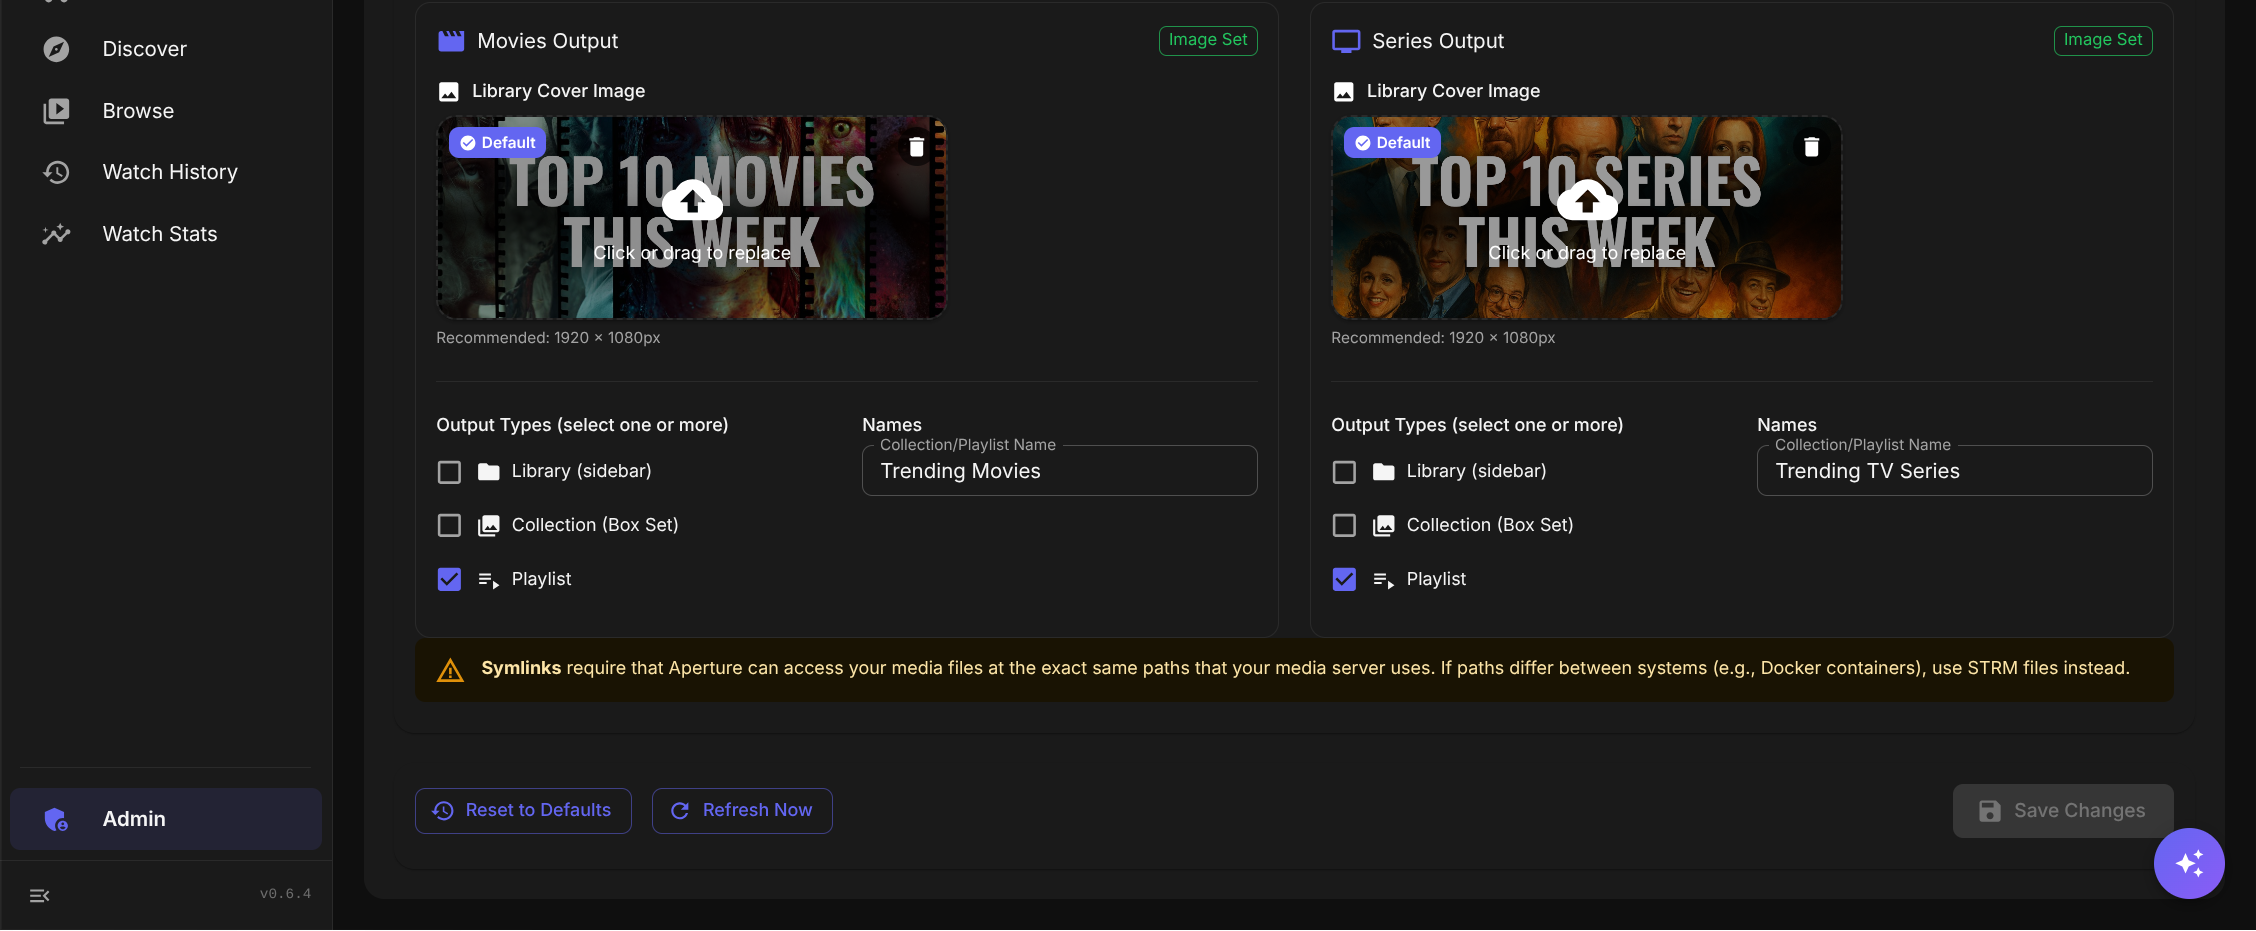
Task: Go to the Browse section
Action: [137, 111]
